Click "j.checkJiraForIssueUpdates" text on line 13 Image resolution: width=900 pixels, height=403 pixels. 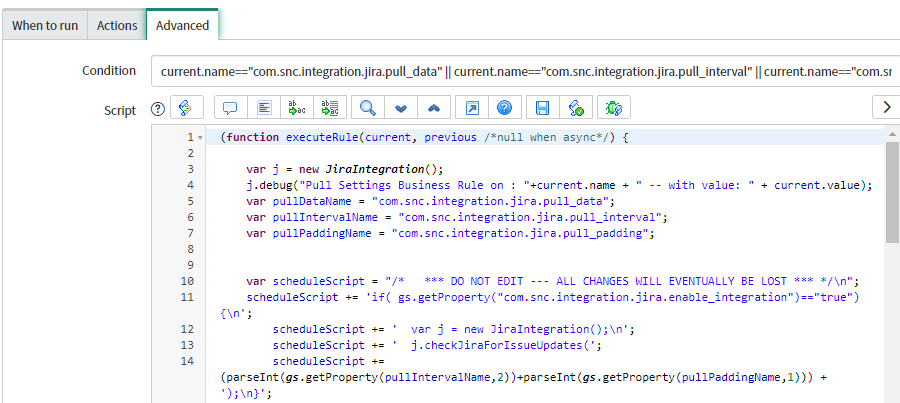coord(495,345)
